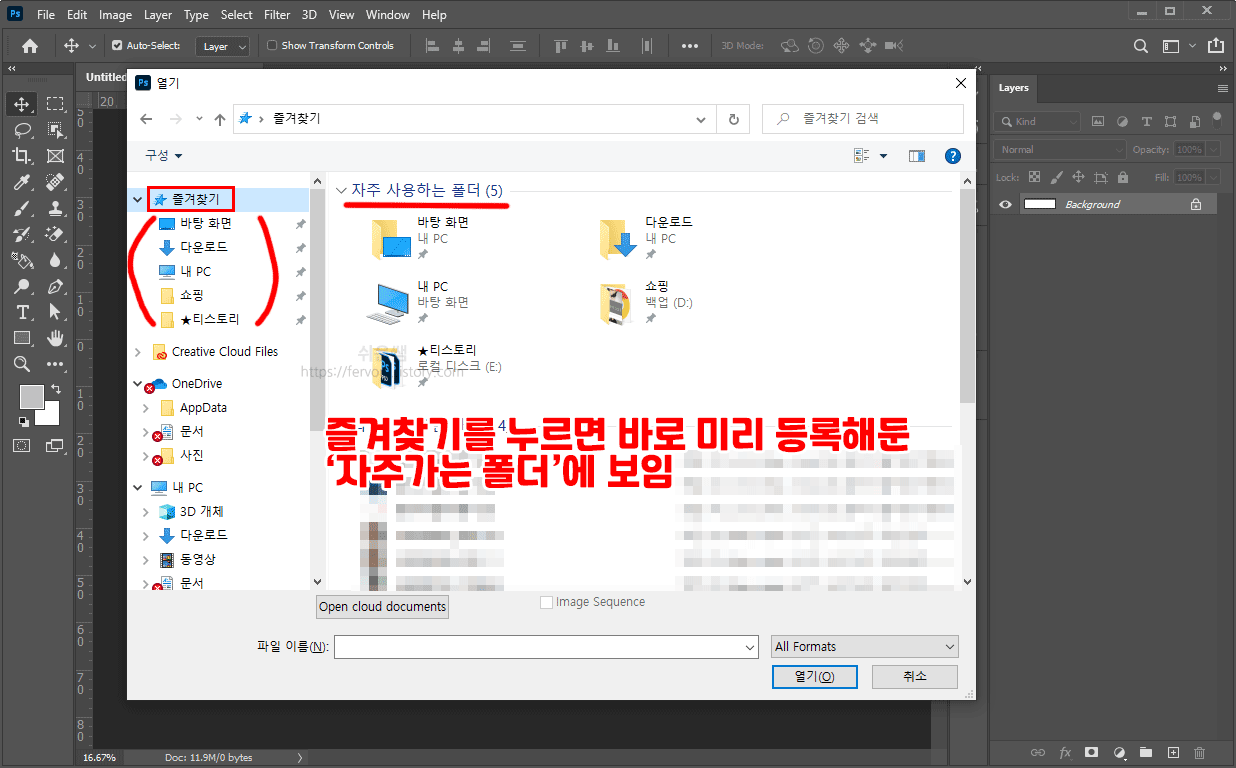Select the Frame tool
Viewport: 1236px width, 768px height.
click(55, 156)
